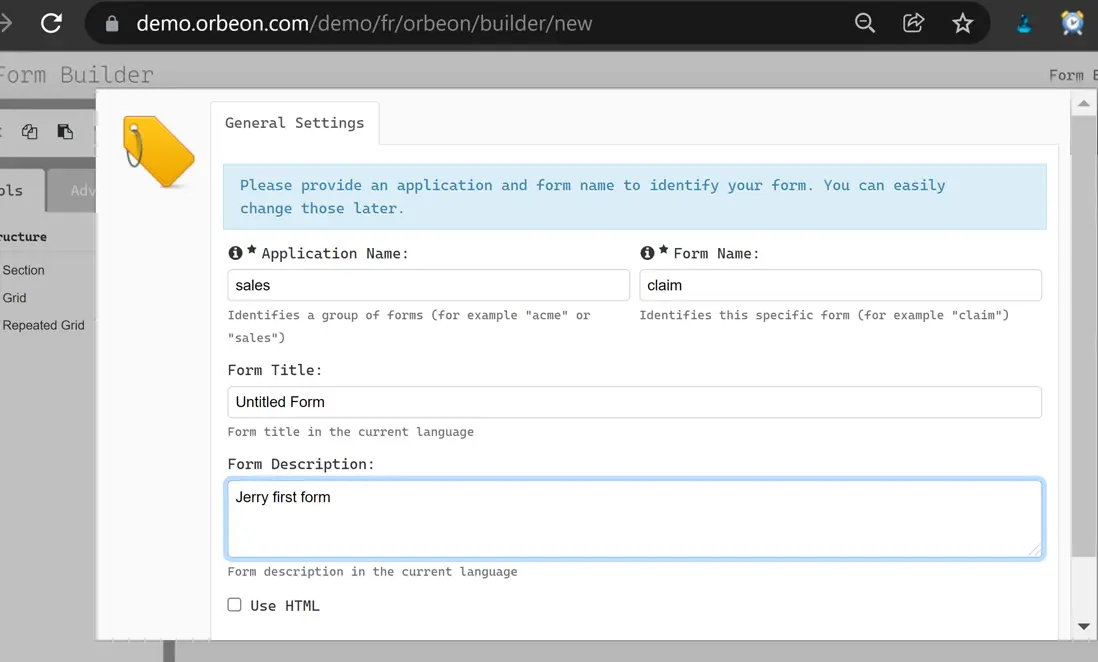
Task: Click the Form Title input field
Action: (x=634, y=402)
